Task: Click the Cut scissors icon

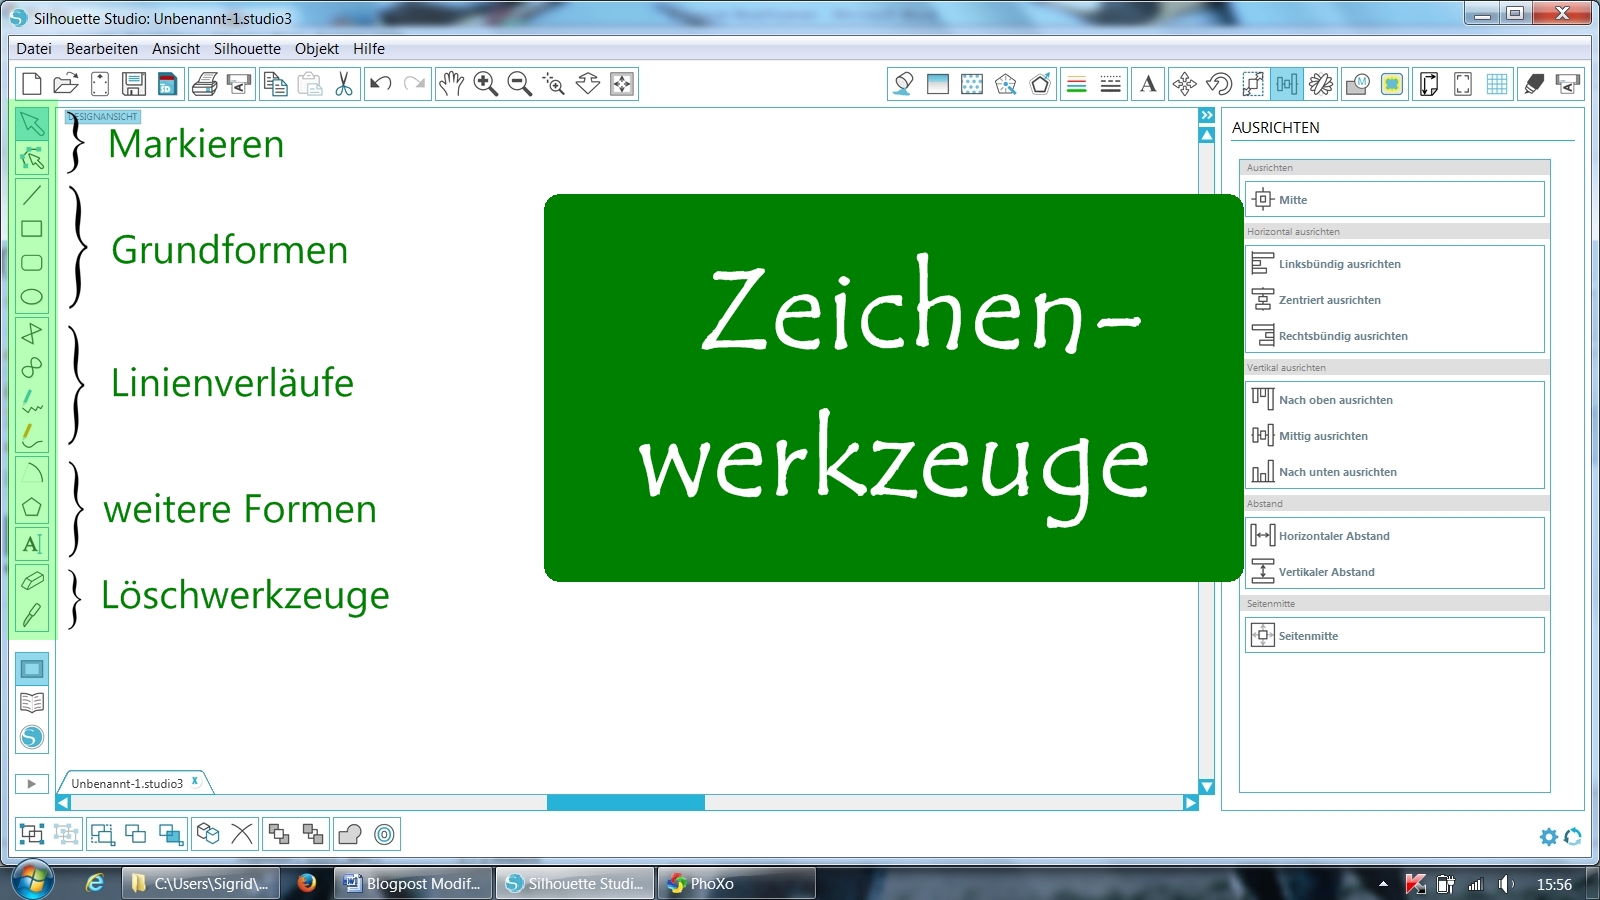Action: coord(344,84)
